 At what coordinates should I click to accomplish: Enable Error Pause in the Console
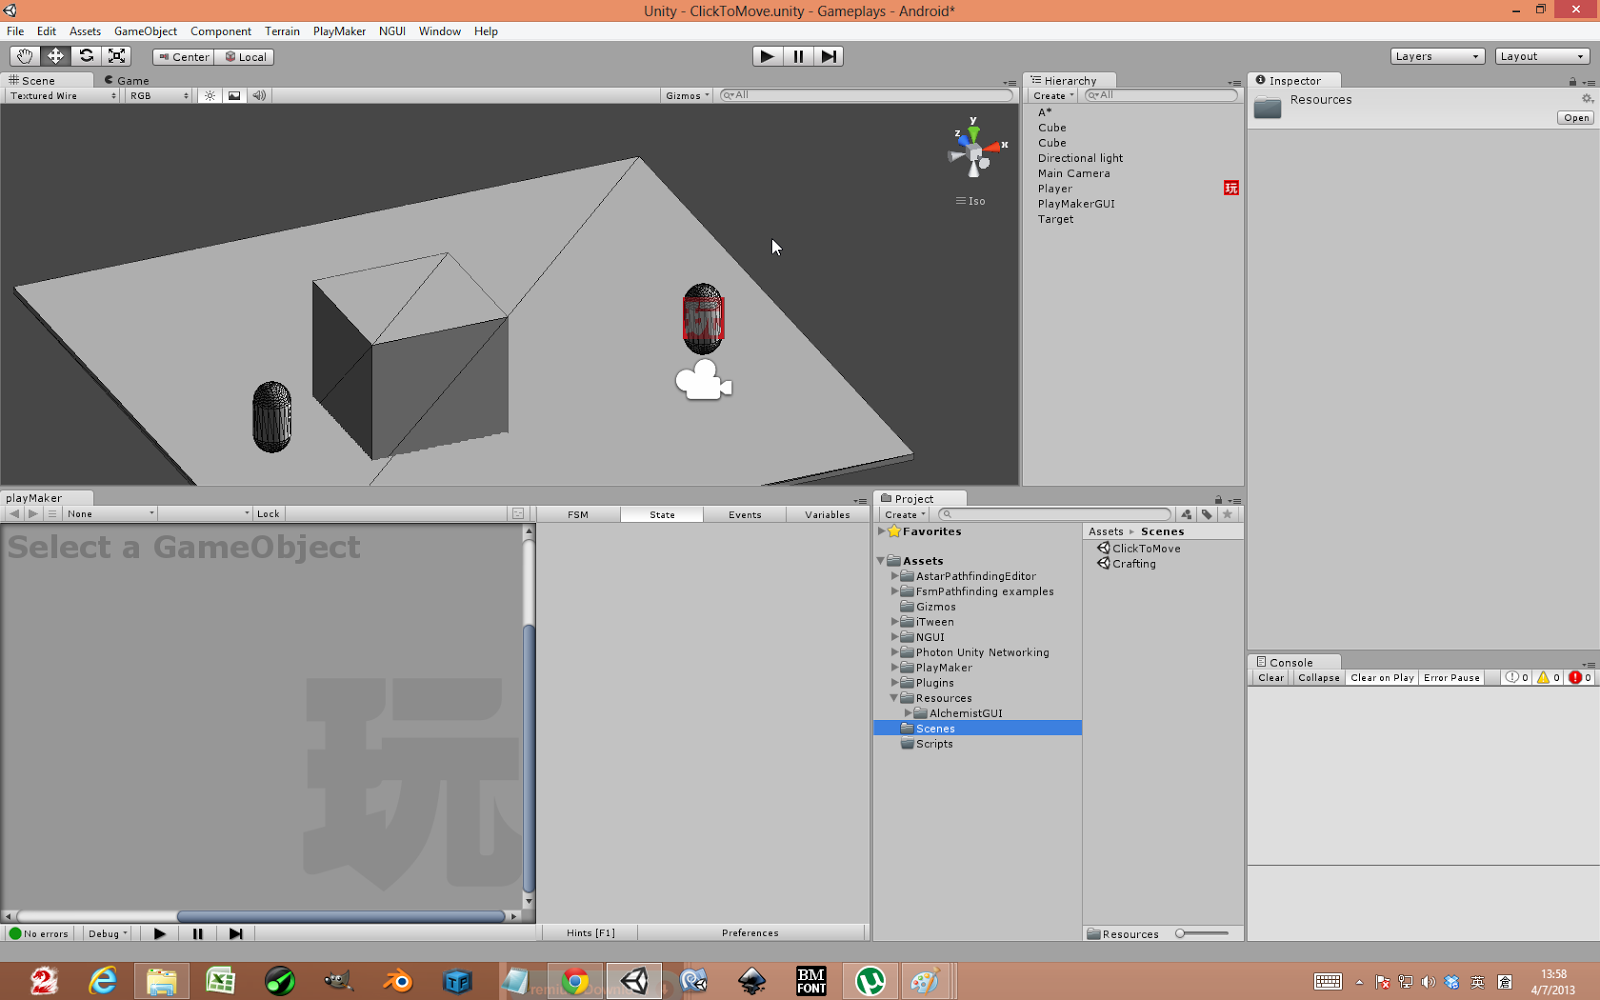[1451, 677]
